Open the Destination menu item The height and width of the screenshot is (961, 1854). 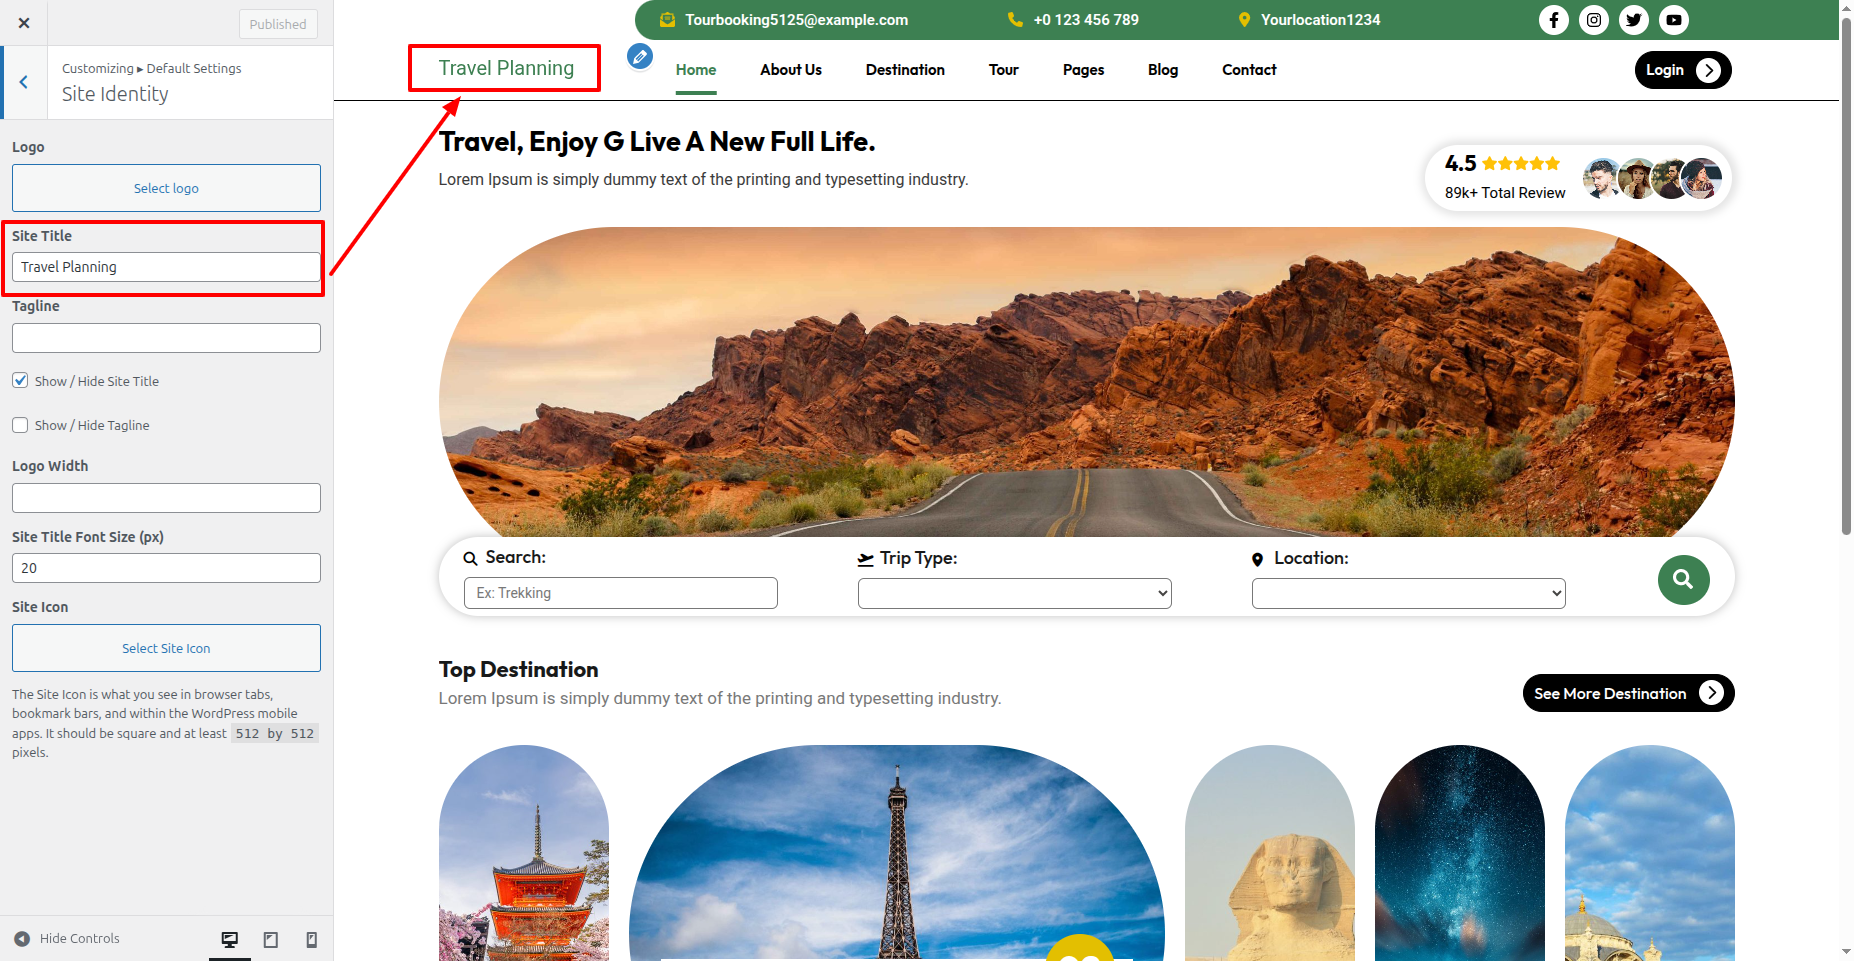click(x=905, y=70)
